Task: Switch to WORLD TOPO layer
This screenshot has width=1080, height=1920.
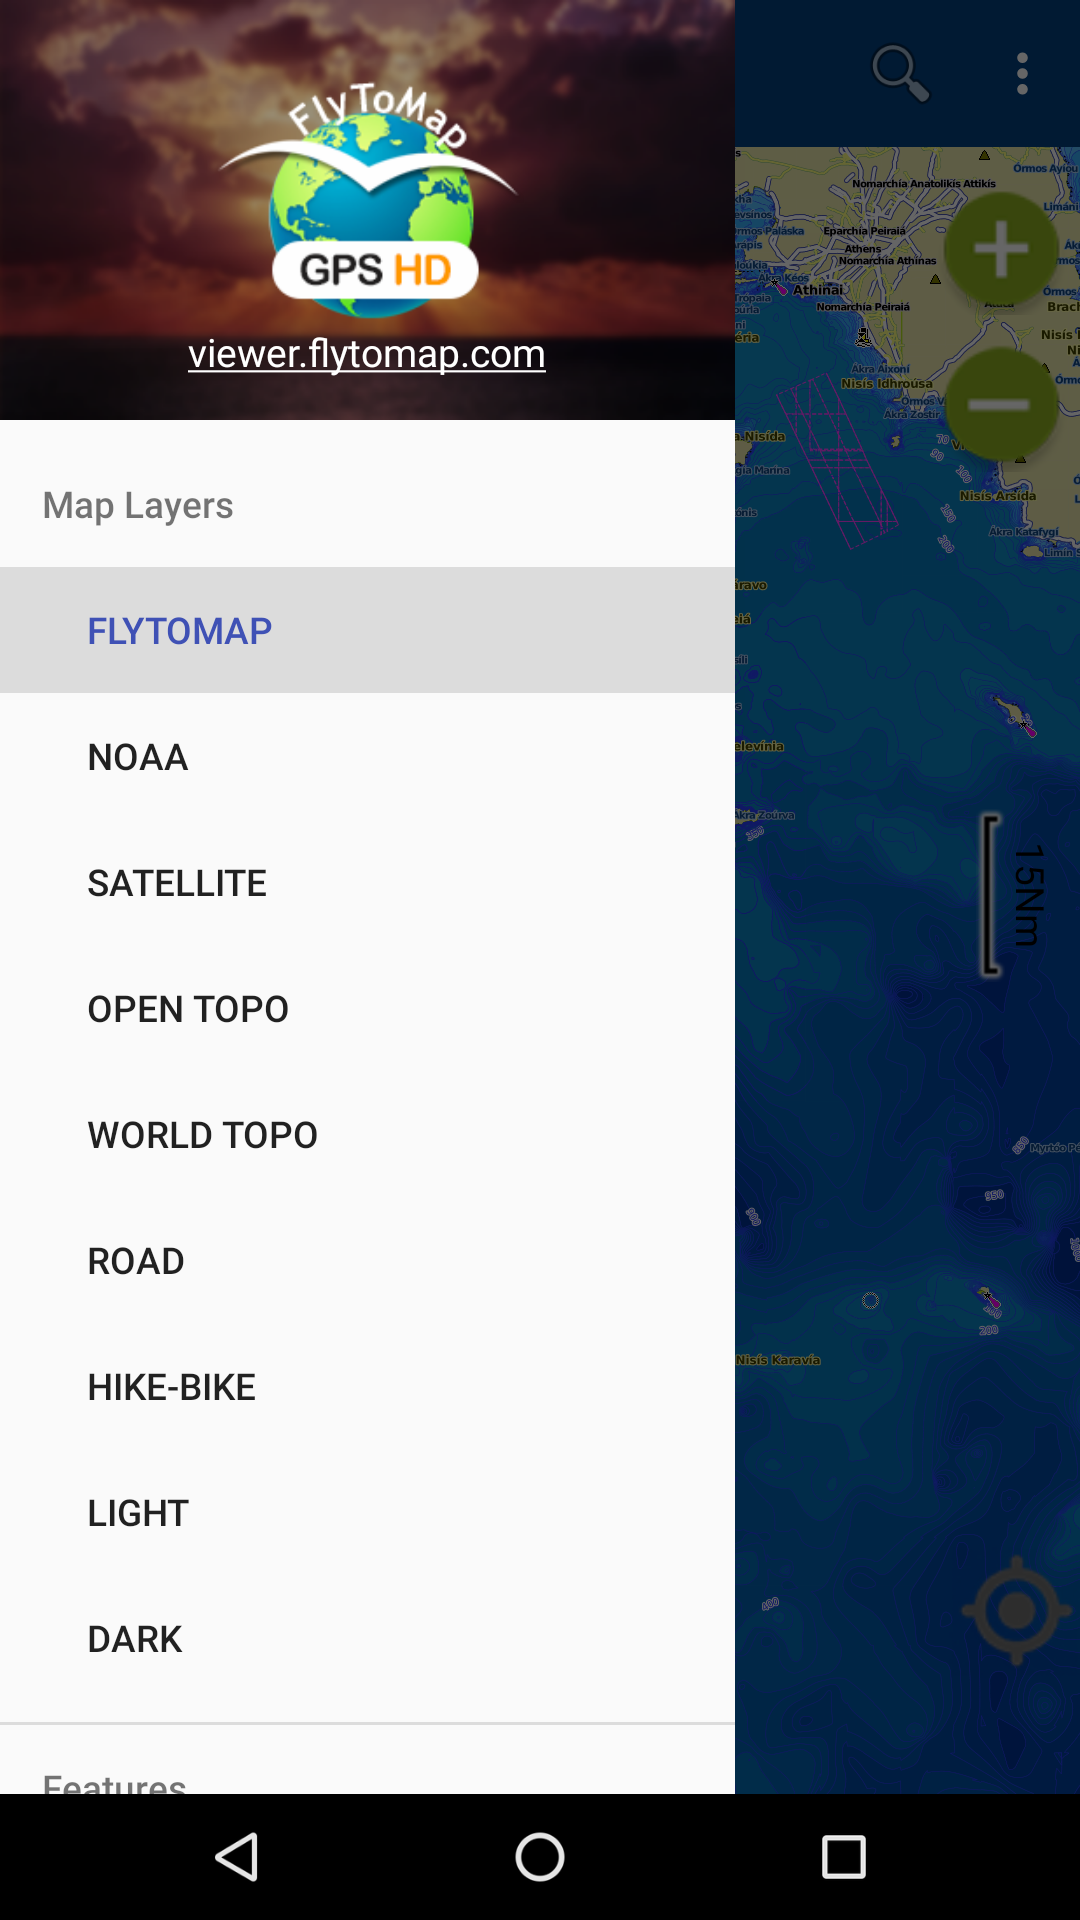Action: point(367,1134)
